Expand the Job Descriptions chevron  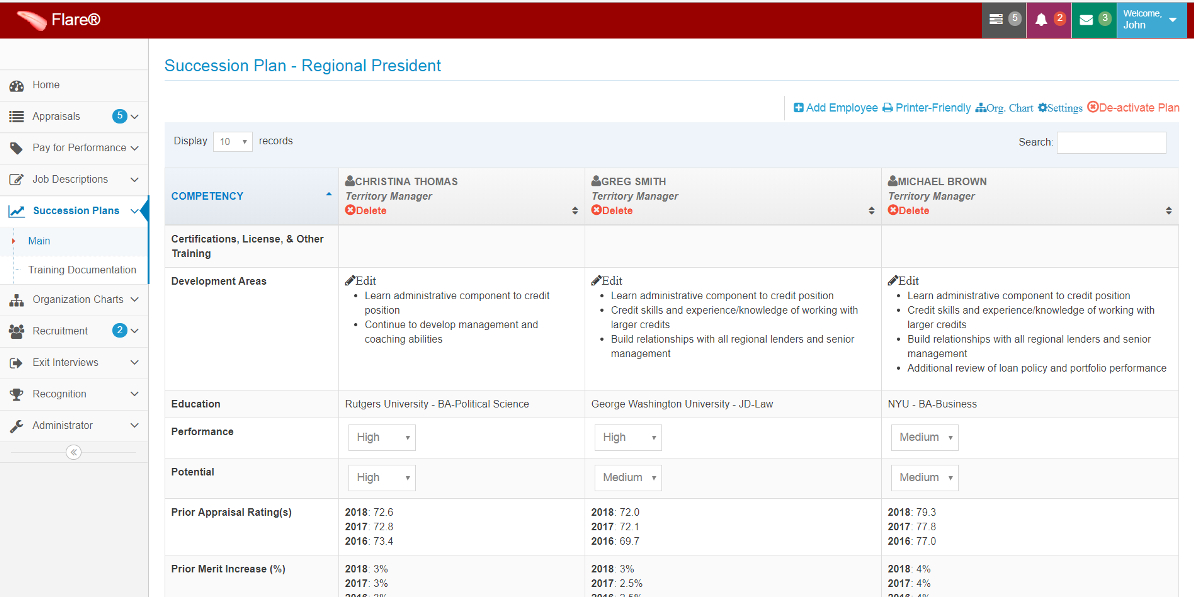click(x=135, y=180)
